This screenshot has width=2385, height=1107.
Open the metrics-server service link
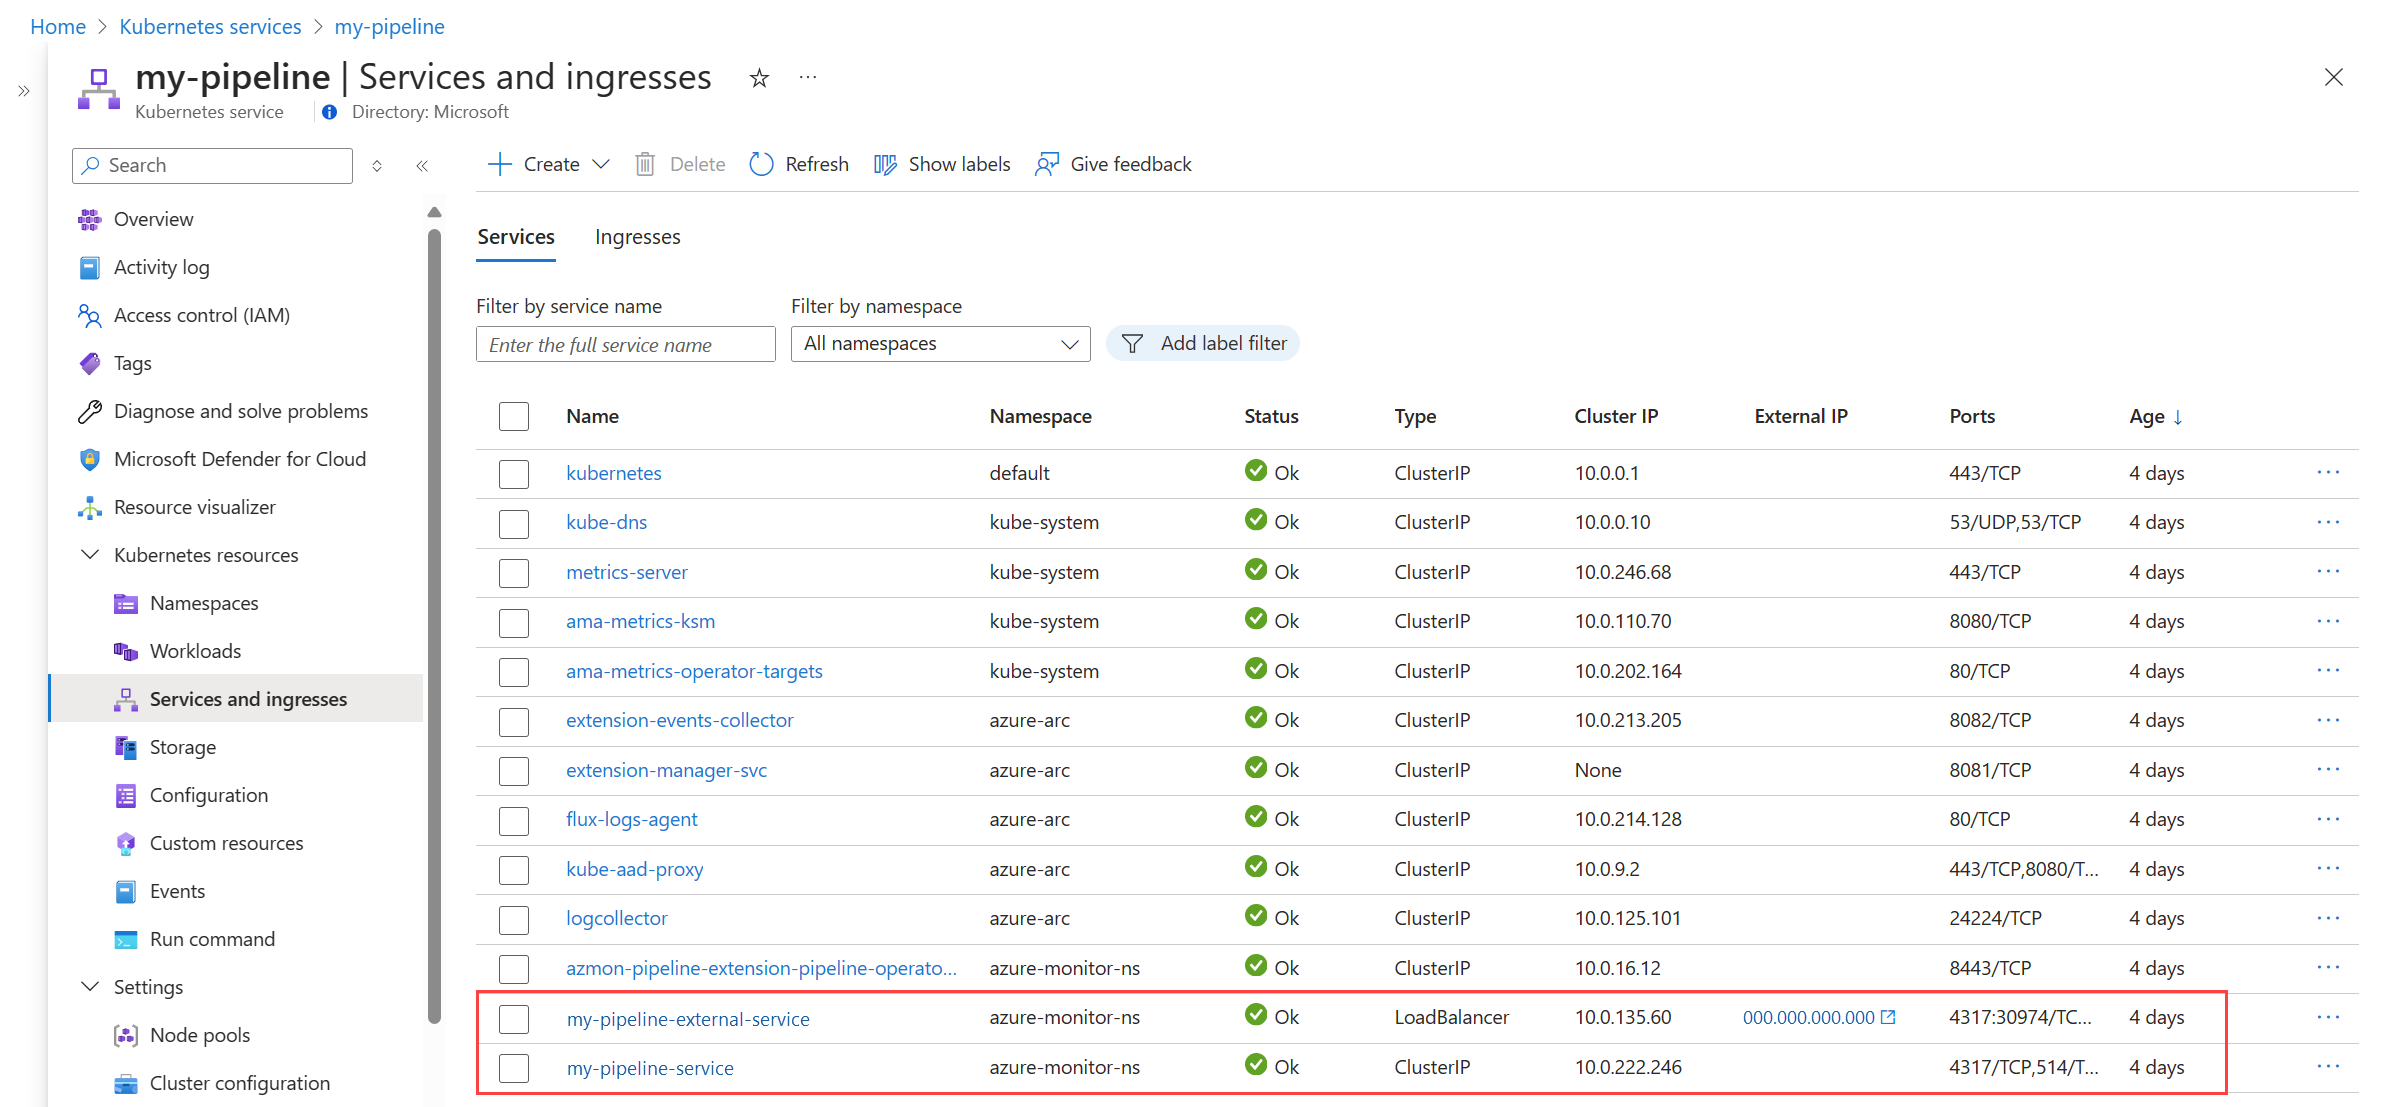coord(626,572)
